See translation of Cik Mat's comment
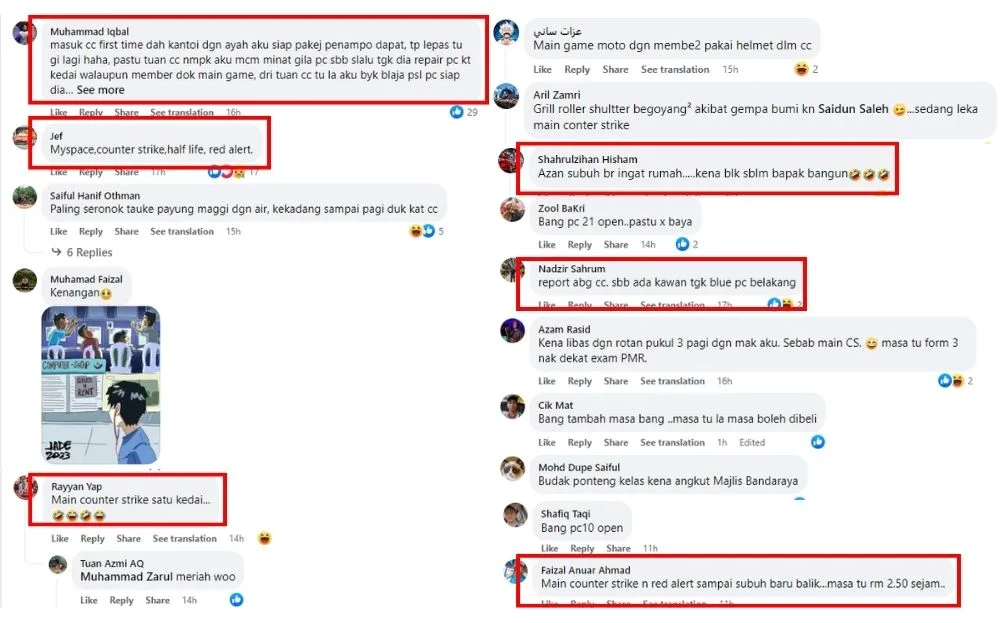Image resolution: width=1000 pixels, height=623 pixels. (x=675, y=442)
